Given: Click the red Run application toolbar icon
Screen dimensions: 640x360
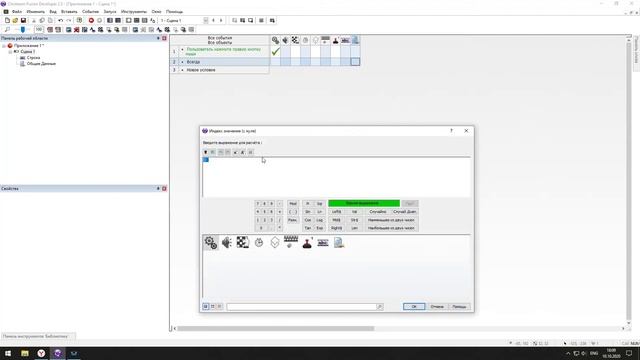Looking at the screenshot, I should 91,20.
